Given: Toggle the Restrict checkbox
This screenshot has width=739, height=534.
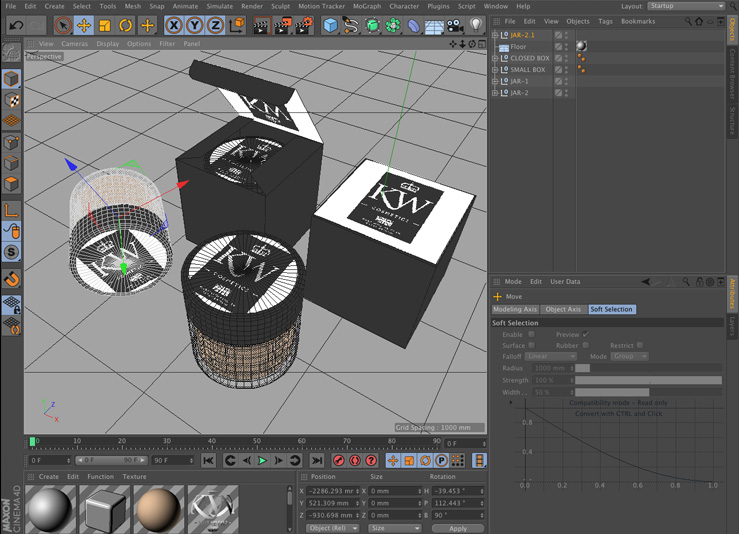Looking at the screenshot, I should tap(640, 345).
